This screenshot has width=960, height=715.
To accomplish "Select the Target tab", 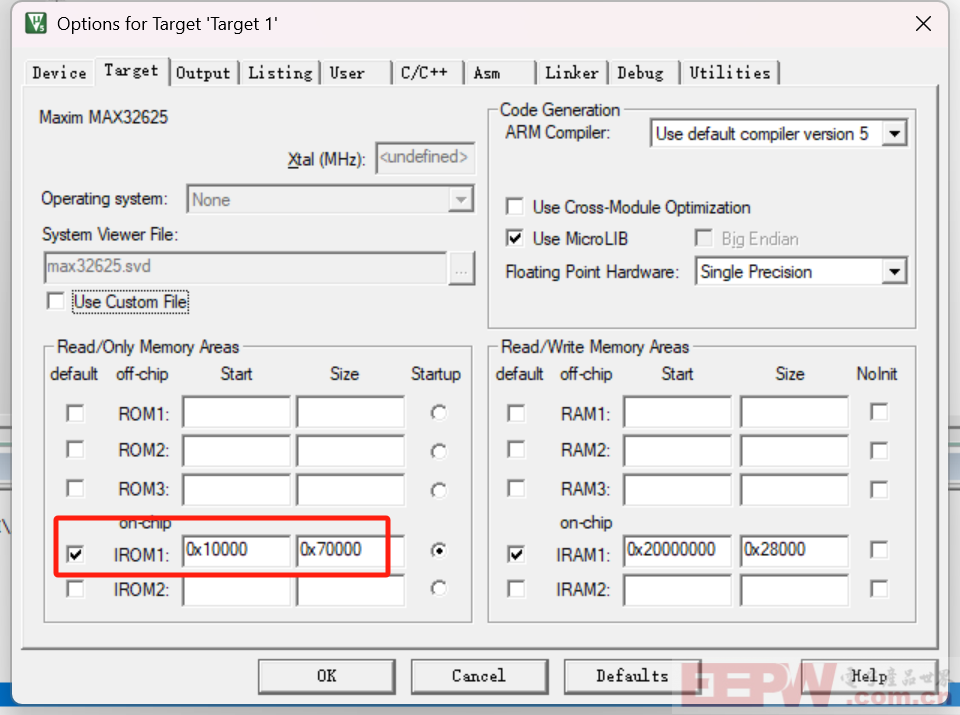I will [131, 70].
